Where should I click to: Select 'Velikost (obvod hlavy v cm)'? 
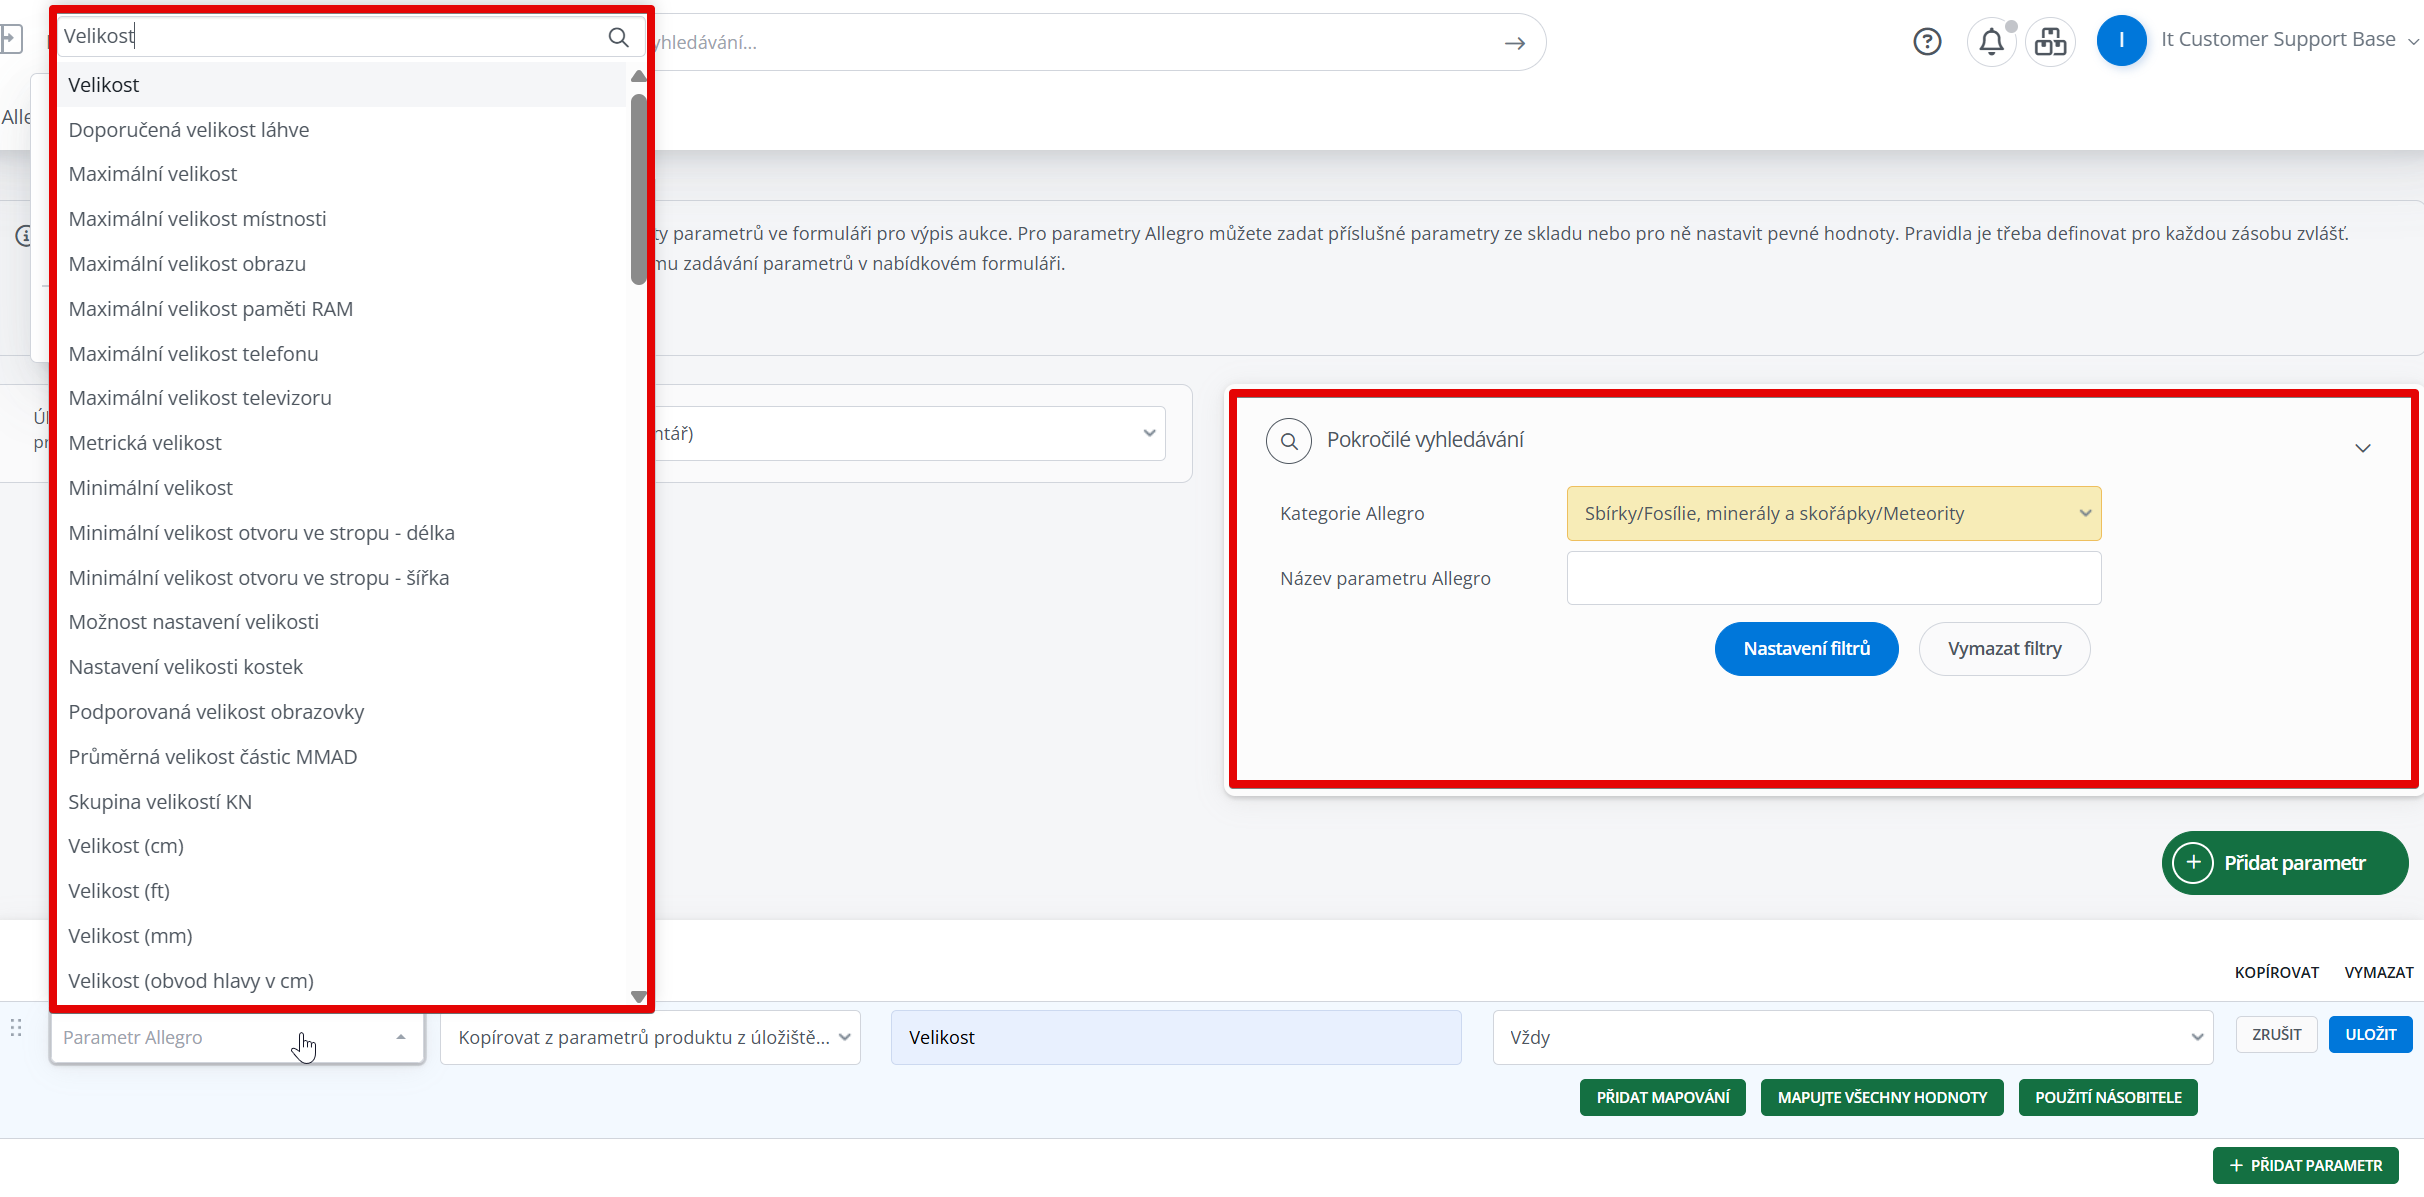(342, 981)
